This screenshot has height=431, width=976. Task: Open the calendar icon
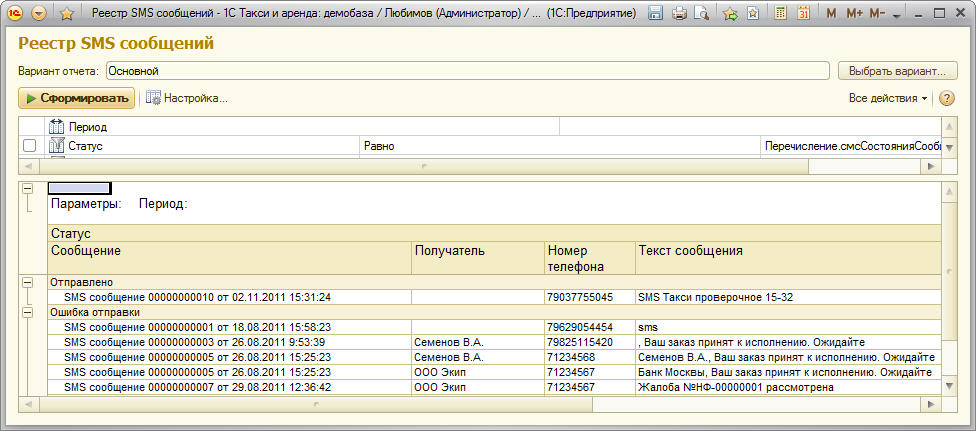pos(802,14)
